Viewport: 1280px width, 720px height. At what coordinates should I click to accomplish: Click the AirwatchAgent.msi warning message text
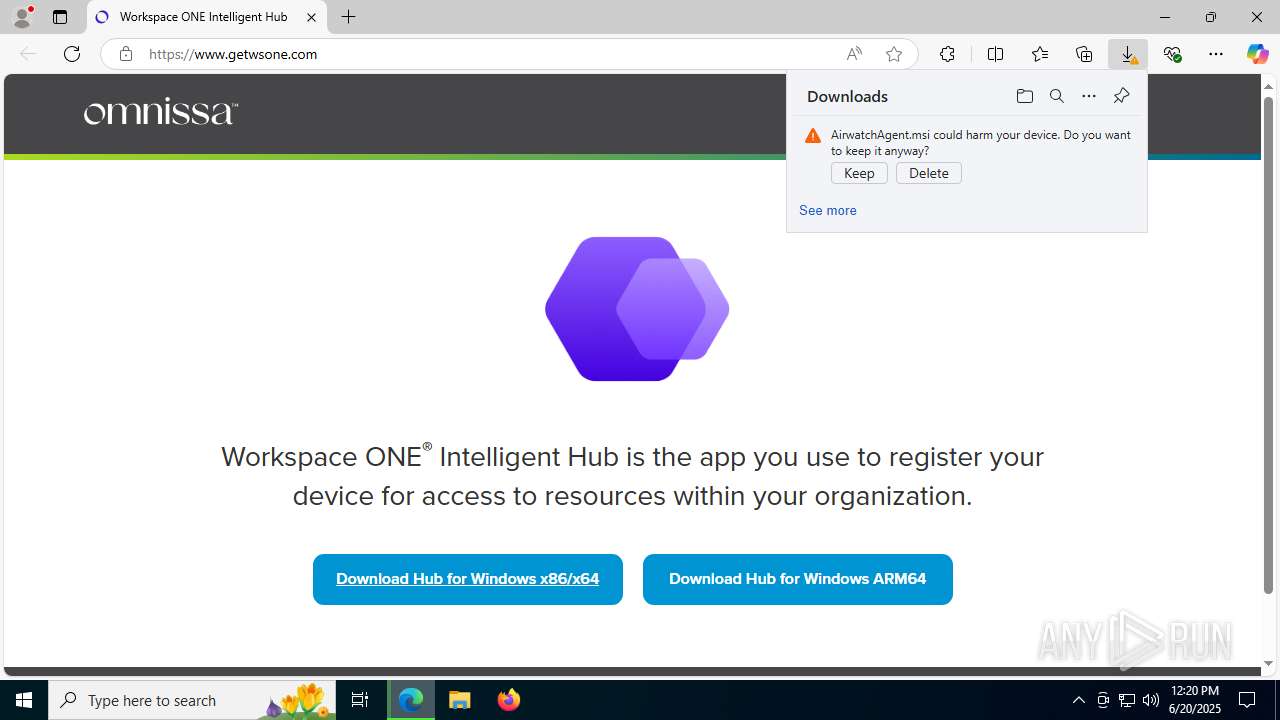point(981,142)
